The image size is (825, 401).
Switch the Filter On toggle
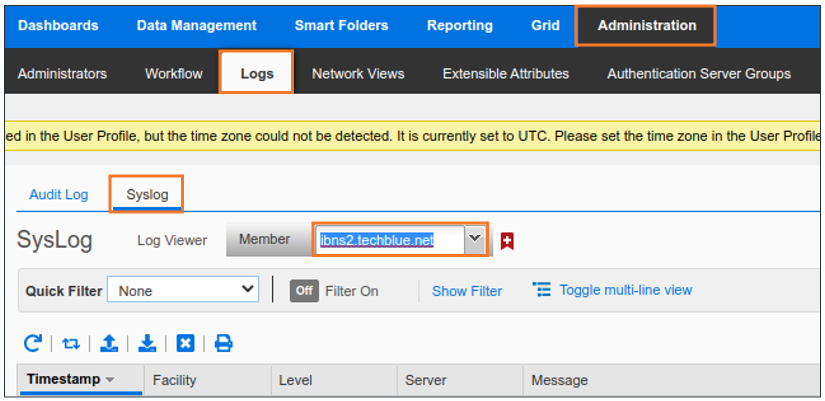[x=304, y=291]
